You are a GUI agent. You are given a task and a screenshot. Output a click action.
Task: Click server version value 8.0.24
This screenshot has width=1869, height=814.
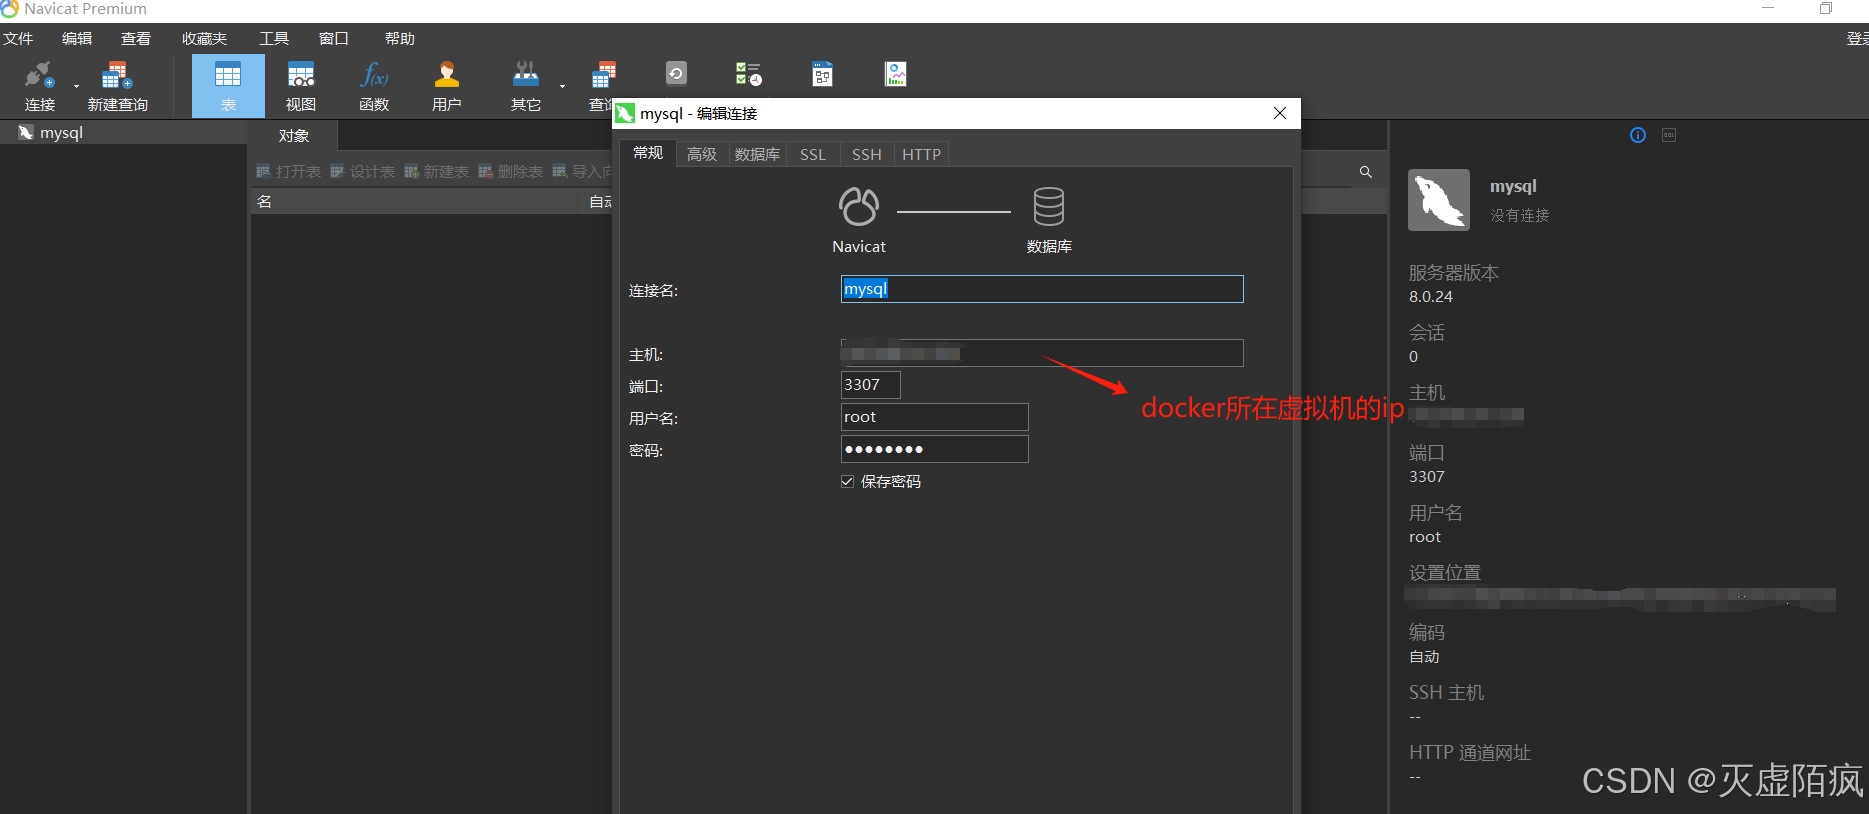pyautogui.click(x=1431, y=297)
